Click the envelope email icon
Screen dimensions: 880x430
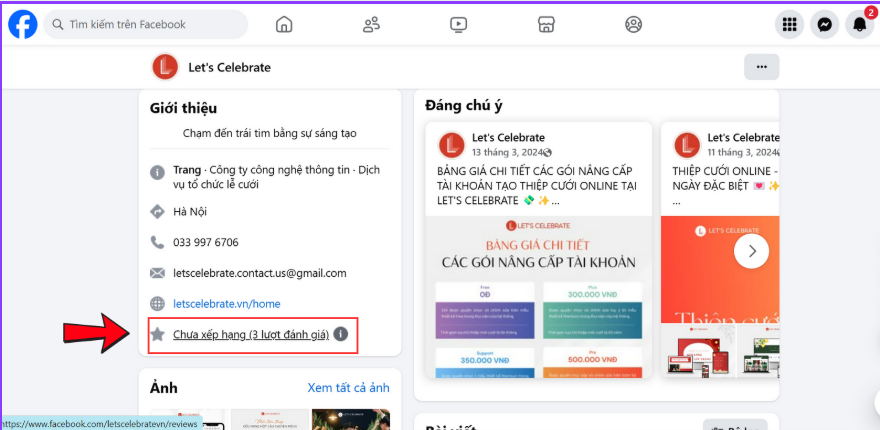(x=157, y=273)
